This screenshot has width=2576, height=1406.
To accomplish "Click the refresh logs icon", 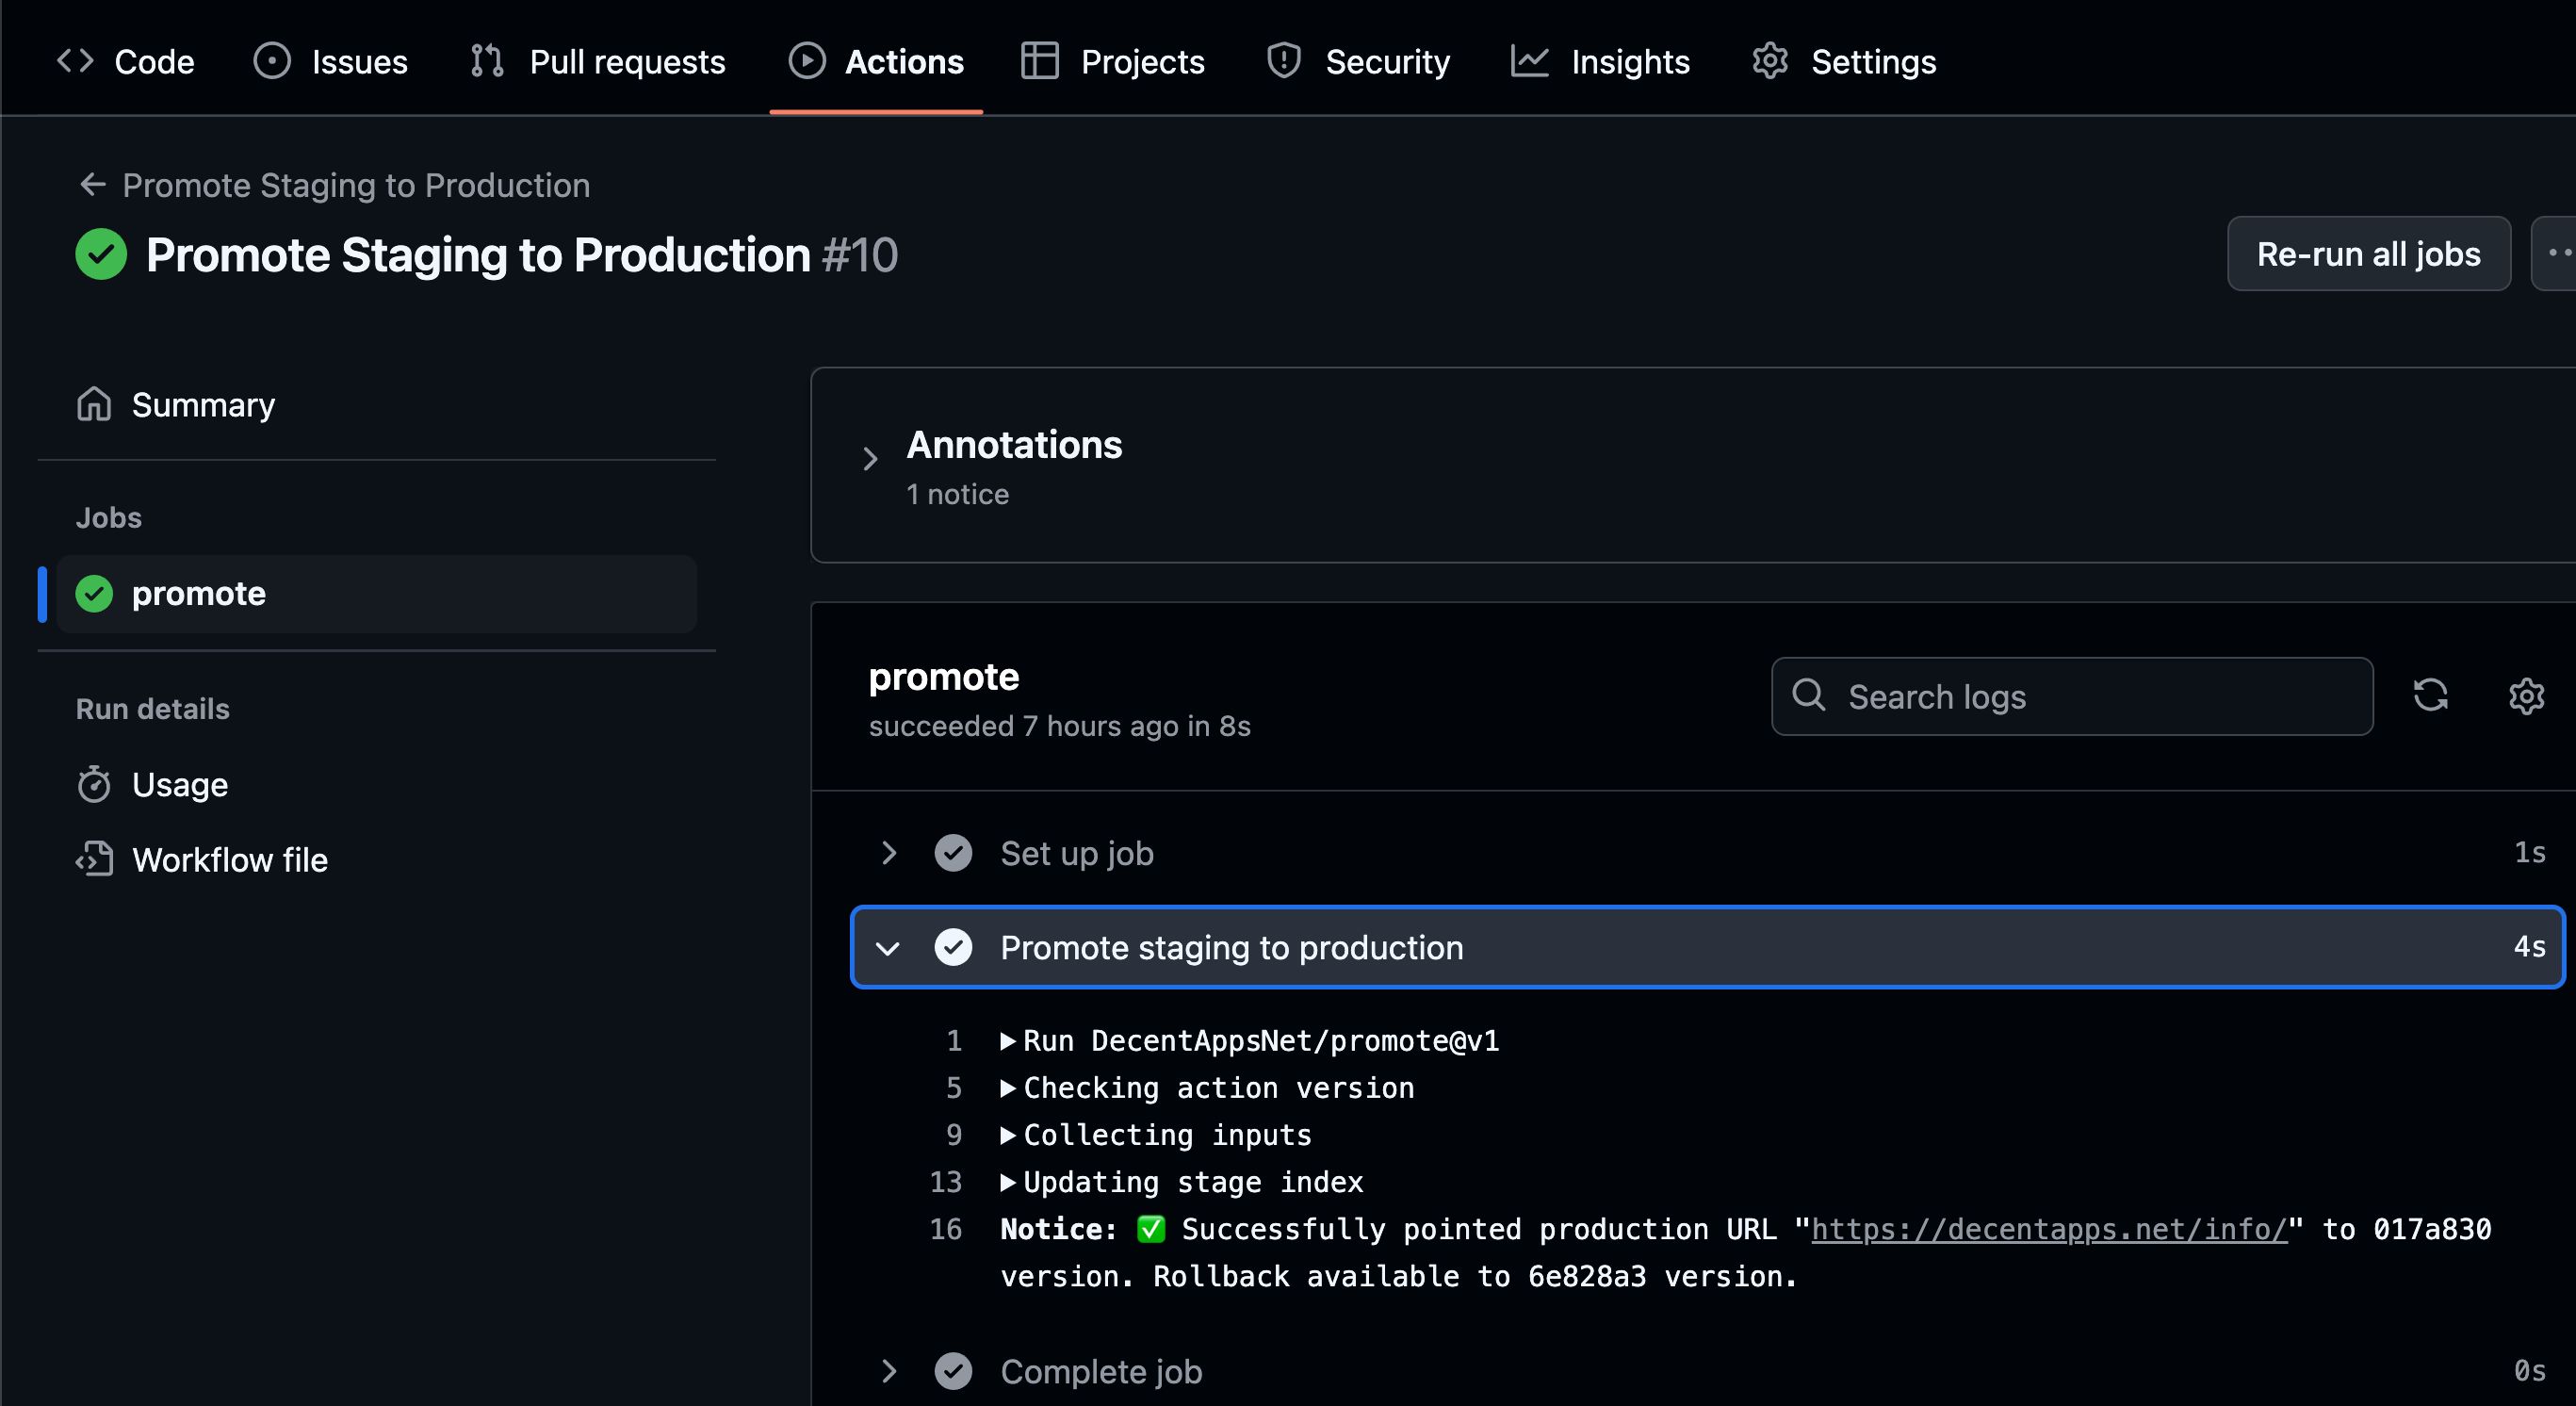I will point(2430,695).
